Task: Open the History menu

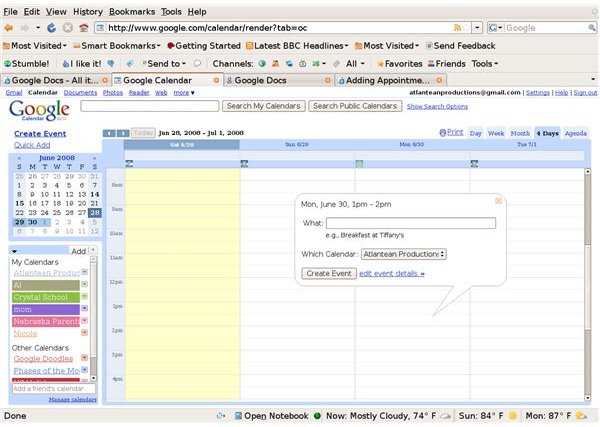Action: pyautogui.click(x=88, y=12)
